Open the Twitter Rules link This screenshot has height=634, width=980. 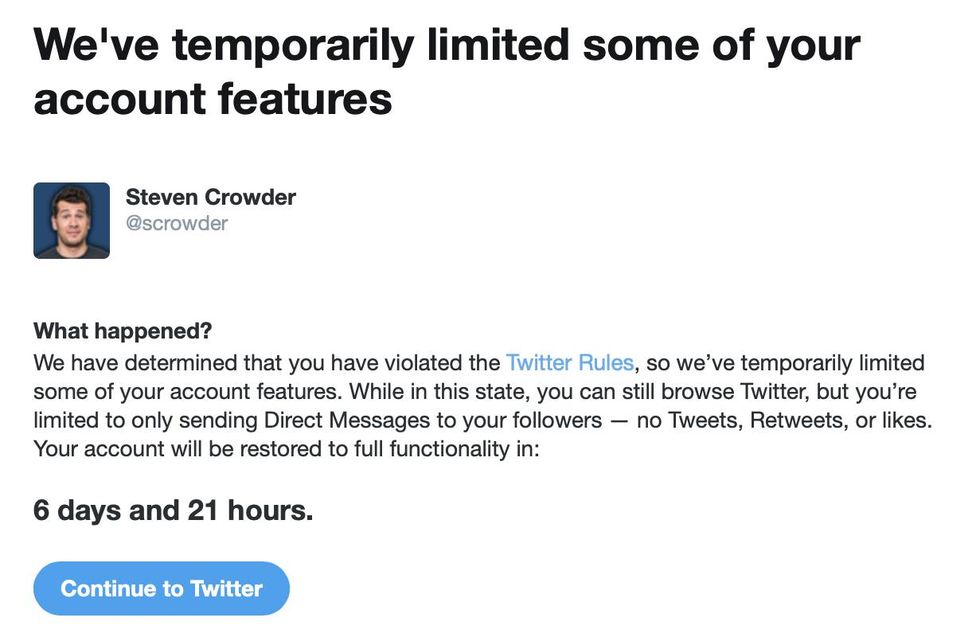[569, 362]
